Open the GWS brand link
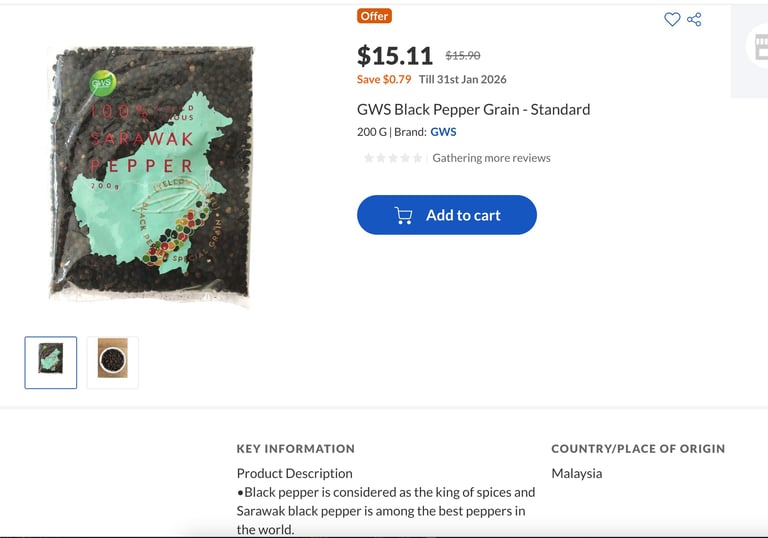Image resolution: width=768 pixels, height=538 pixels. point(443,132)
